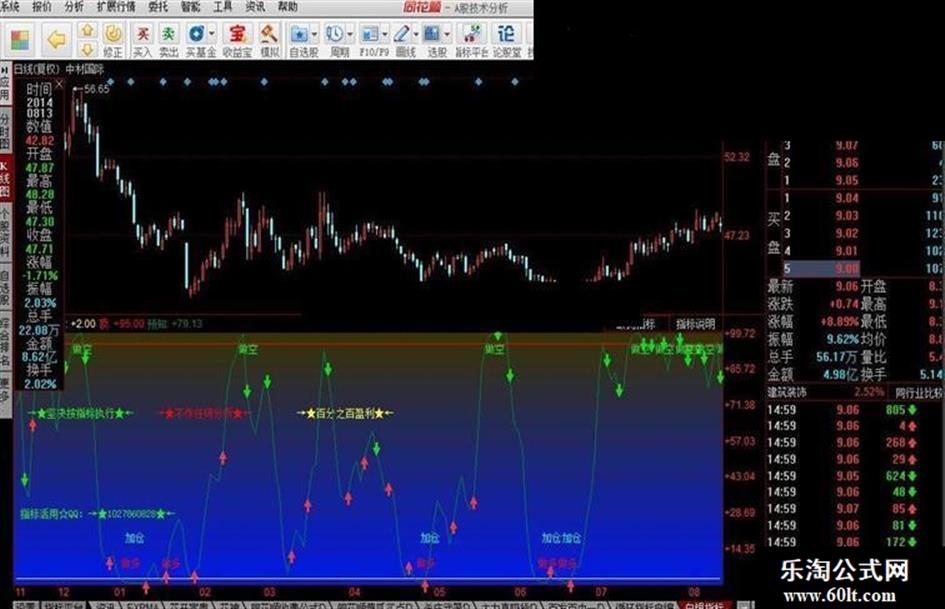The height and width of the screenshot is (609, 945).
Task: Open the 自选股 watchlist icon
Action: (x=300, y=34)
